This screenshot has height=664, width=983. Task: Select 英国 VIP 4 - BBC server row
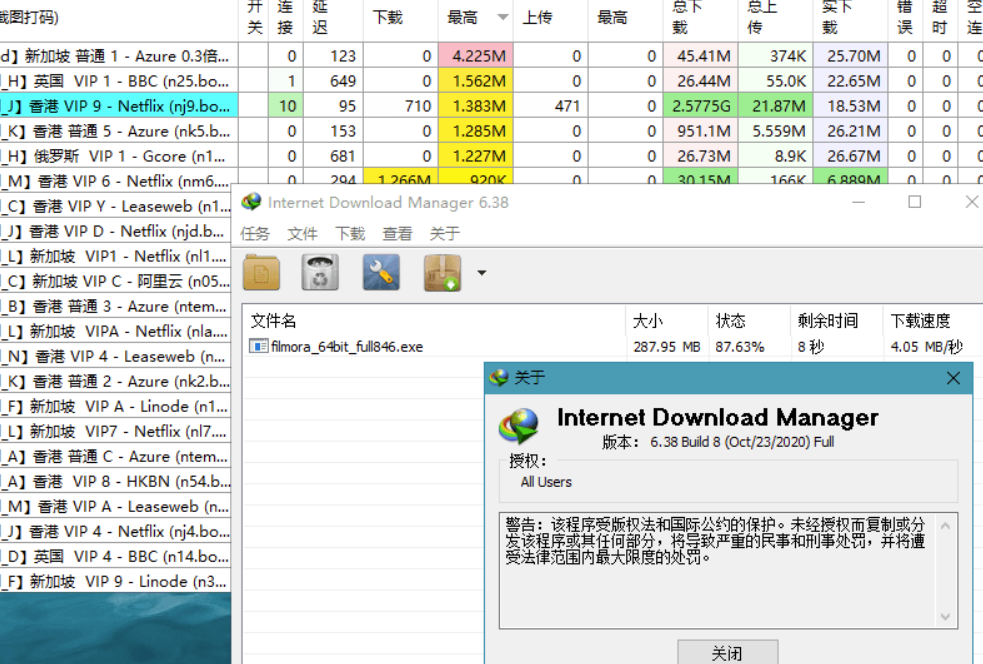pyautogui.click(x=115, y=556)
